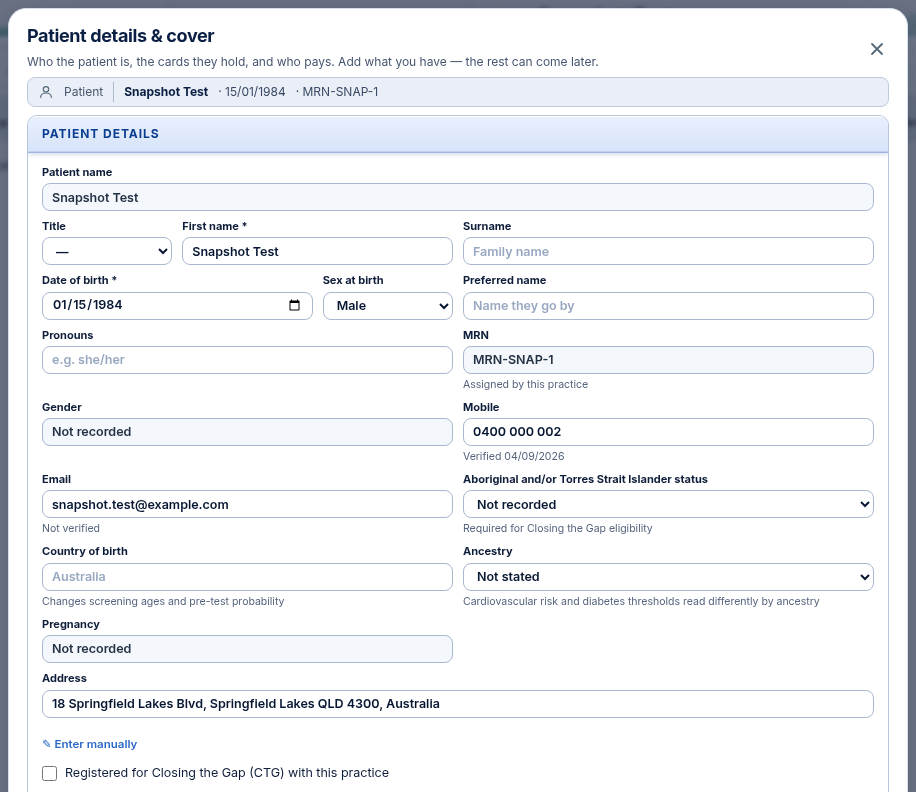
Task: Click the 'Patient' label in banner
Action: (x=84, y=92)
